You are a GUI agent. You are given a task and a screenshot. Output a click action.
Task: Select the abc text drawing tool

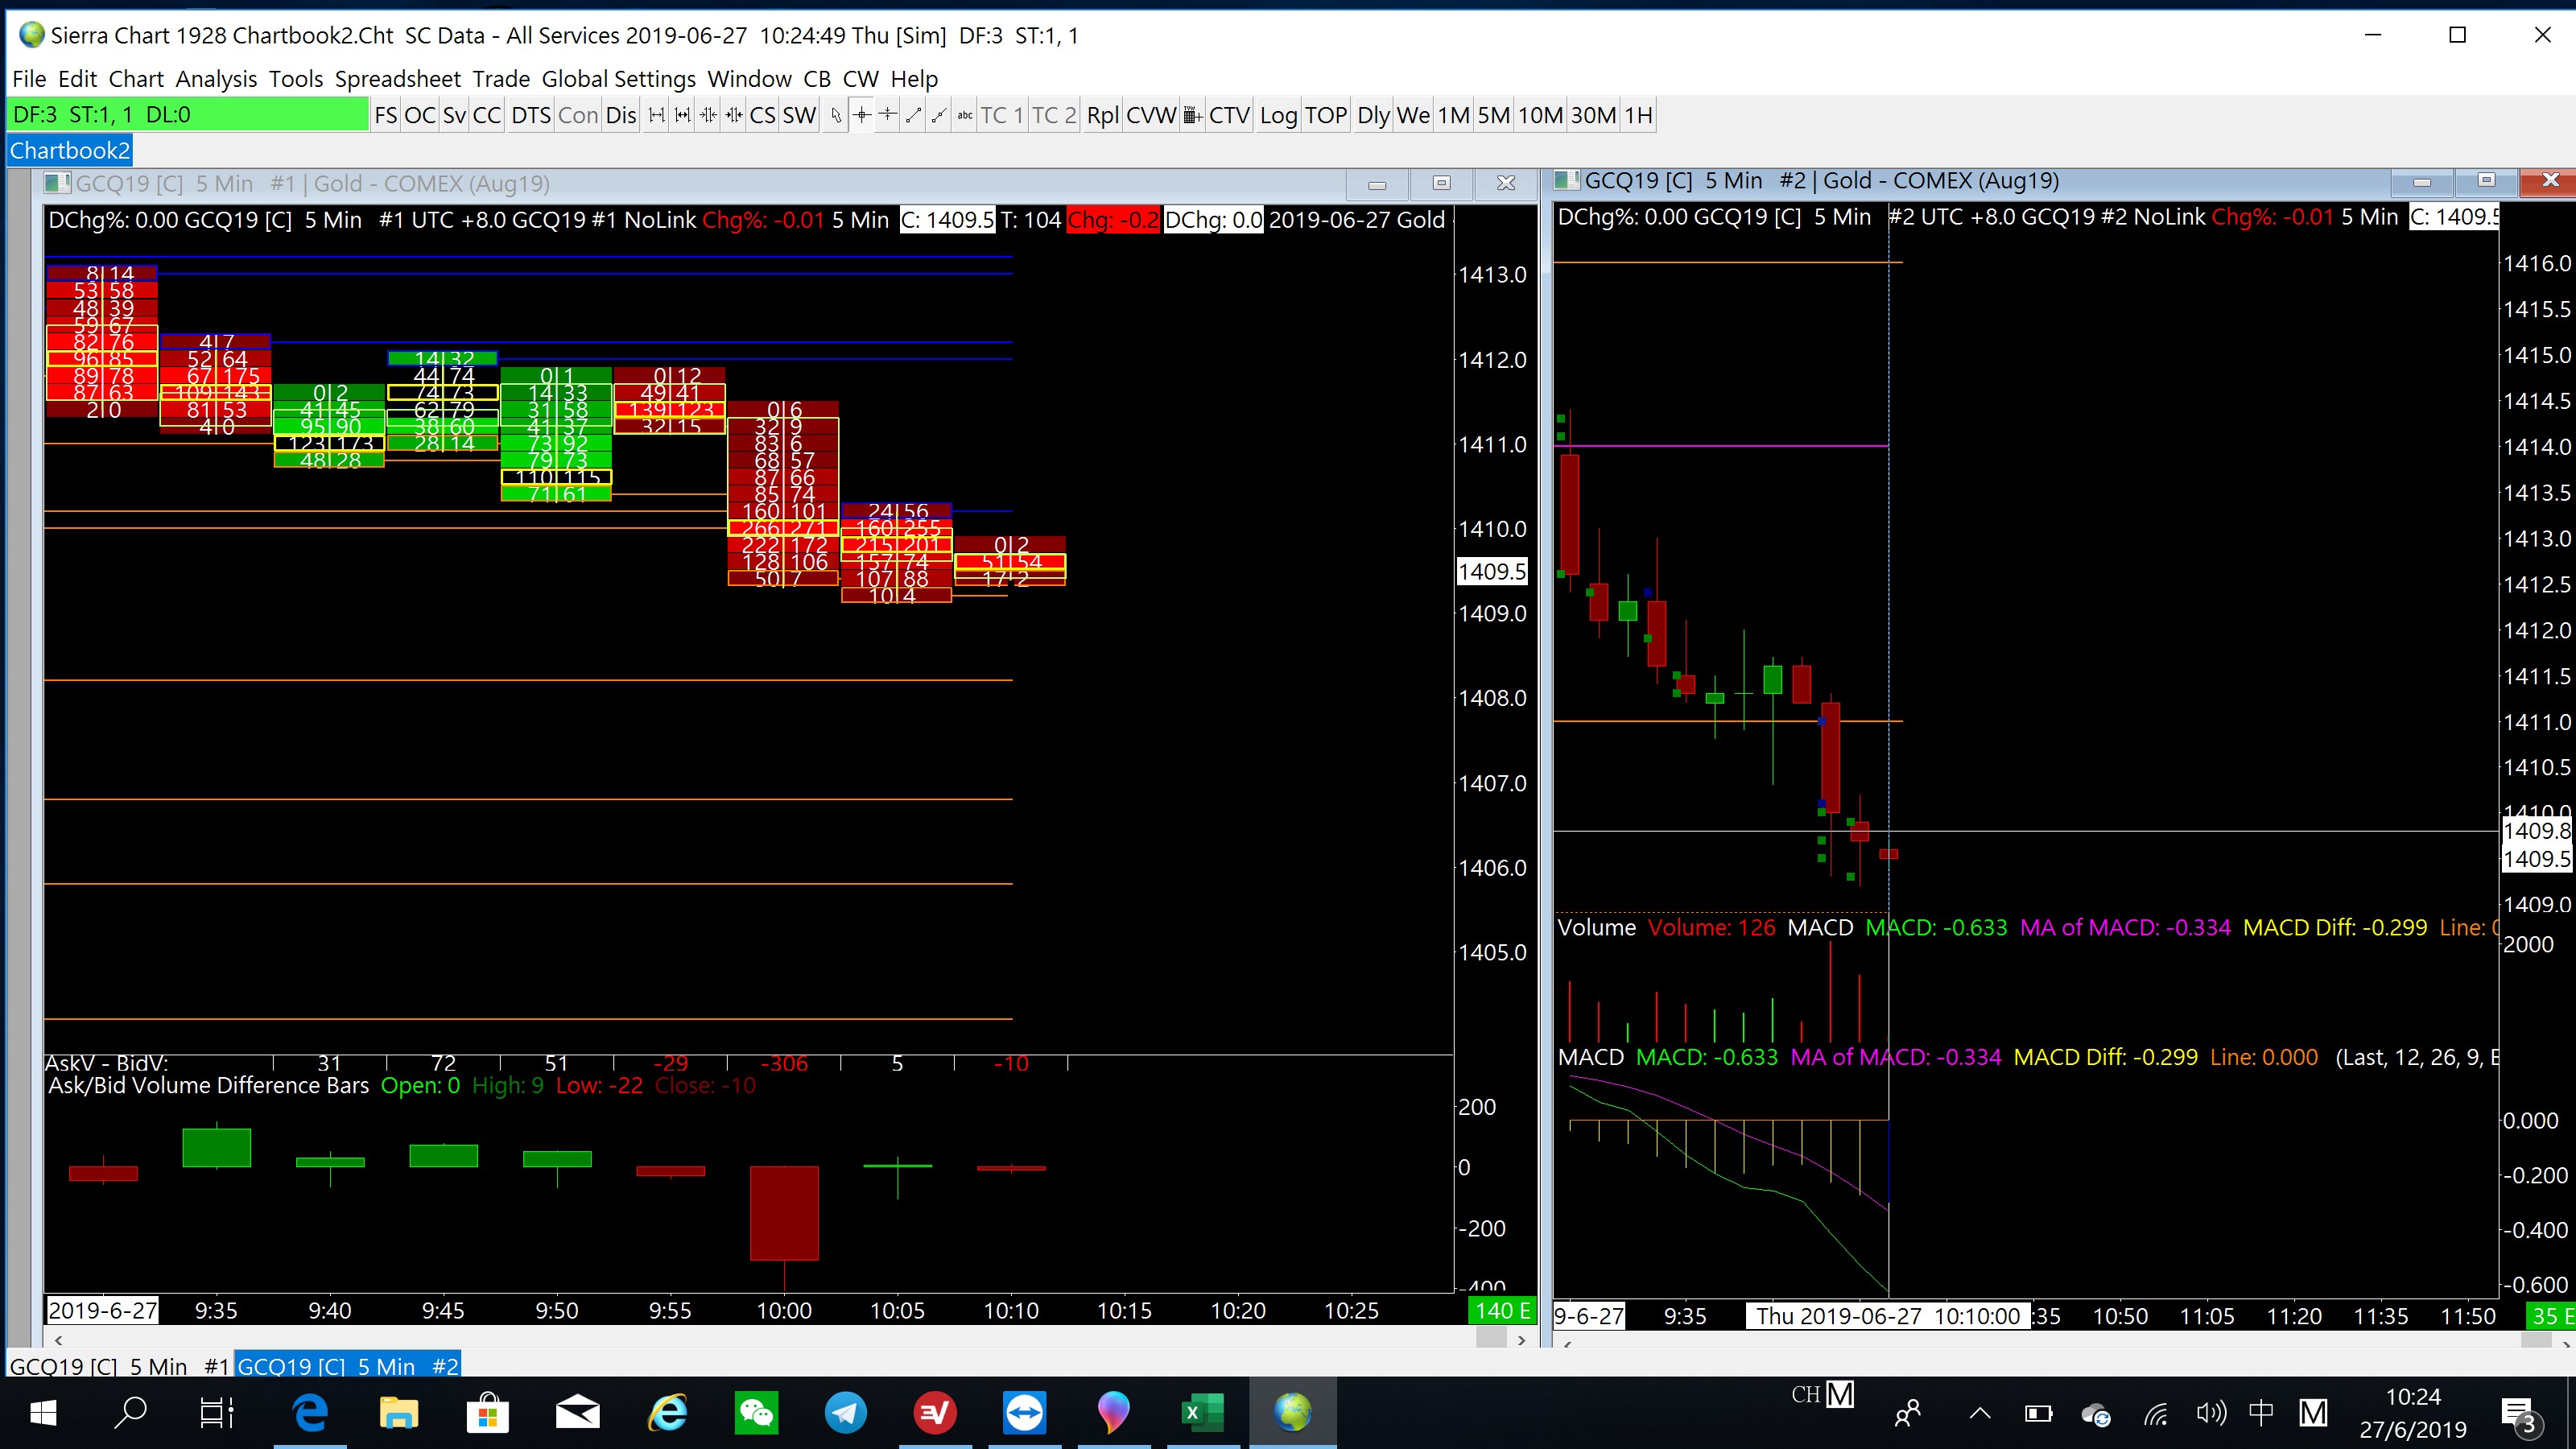(x=964, y=116)
